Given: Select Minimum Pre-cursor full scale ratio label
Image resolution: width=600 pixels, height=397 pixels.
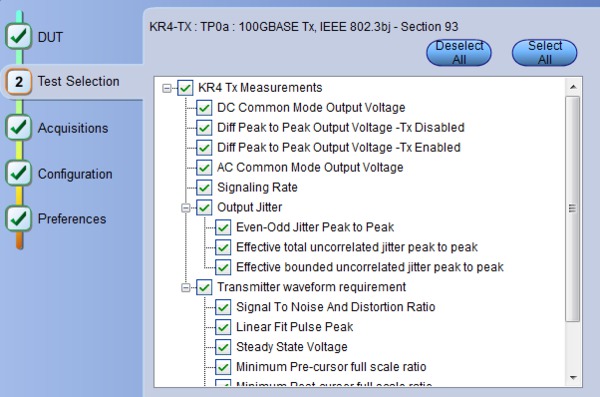Looking at the screenshot, I should pyautogui.click(x=331, y=366).
